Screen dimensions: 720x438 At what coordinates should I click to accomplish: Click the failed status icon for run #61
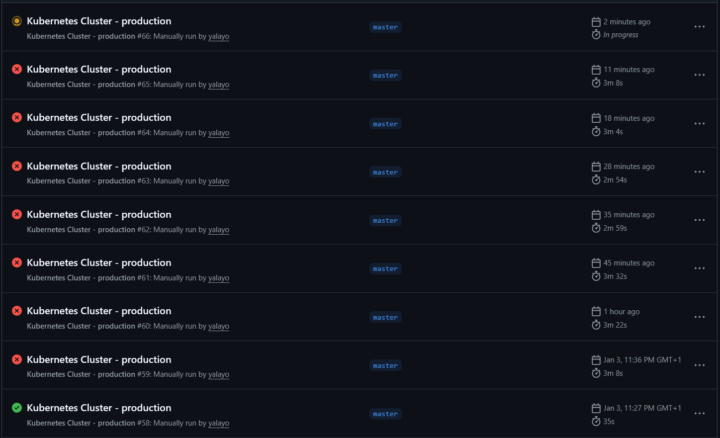(x=16, y=262)
